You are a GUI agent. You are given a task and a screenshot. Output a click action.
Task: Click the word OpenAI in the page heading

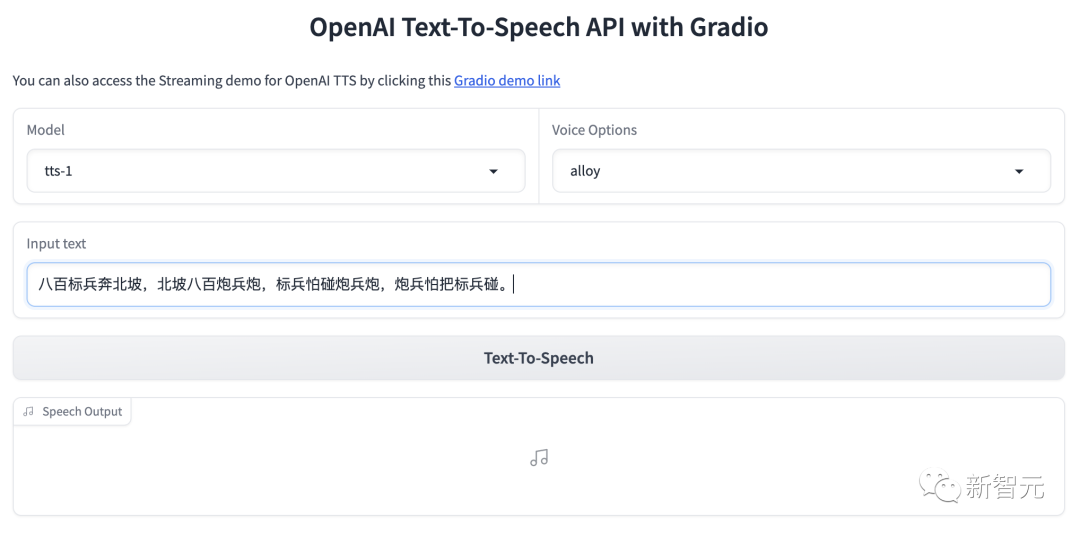352,27
